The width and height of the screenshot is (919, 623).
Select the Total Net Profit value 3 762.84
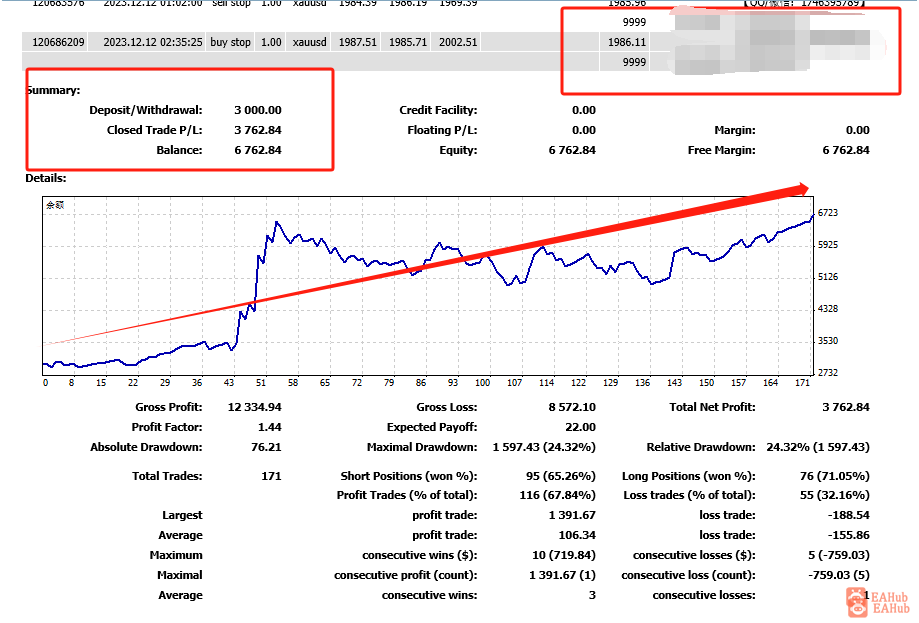(x=846, y=407)
